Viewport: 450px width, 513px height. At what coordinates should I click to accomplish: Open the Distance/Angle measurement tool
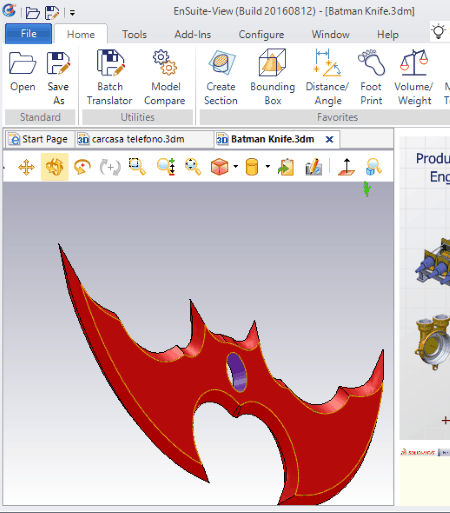pyautogui.click(x=327, y=77)
